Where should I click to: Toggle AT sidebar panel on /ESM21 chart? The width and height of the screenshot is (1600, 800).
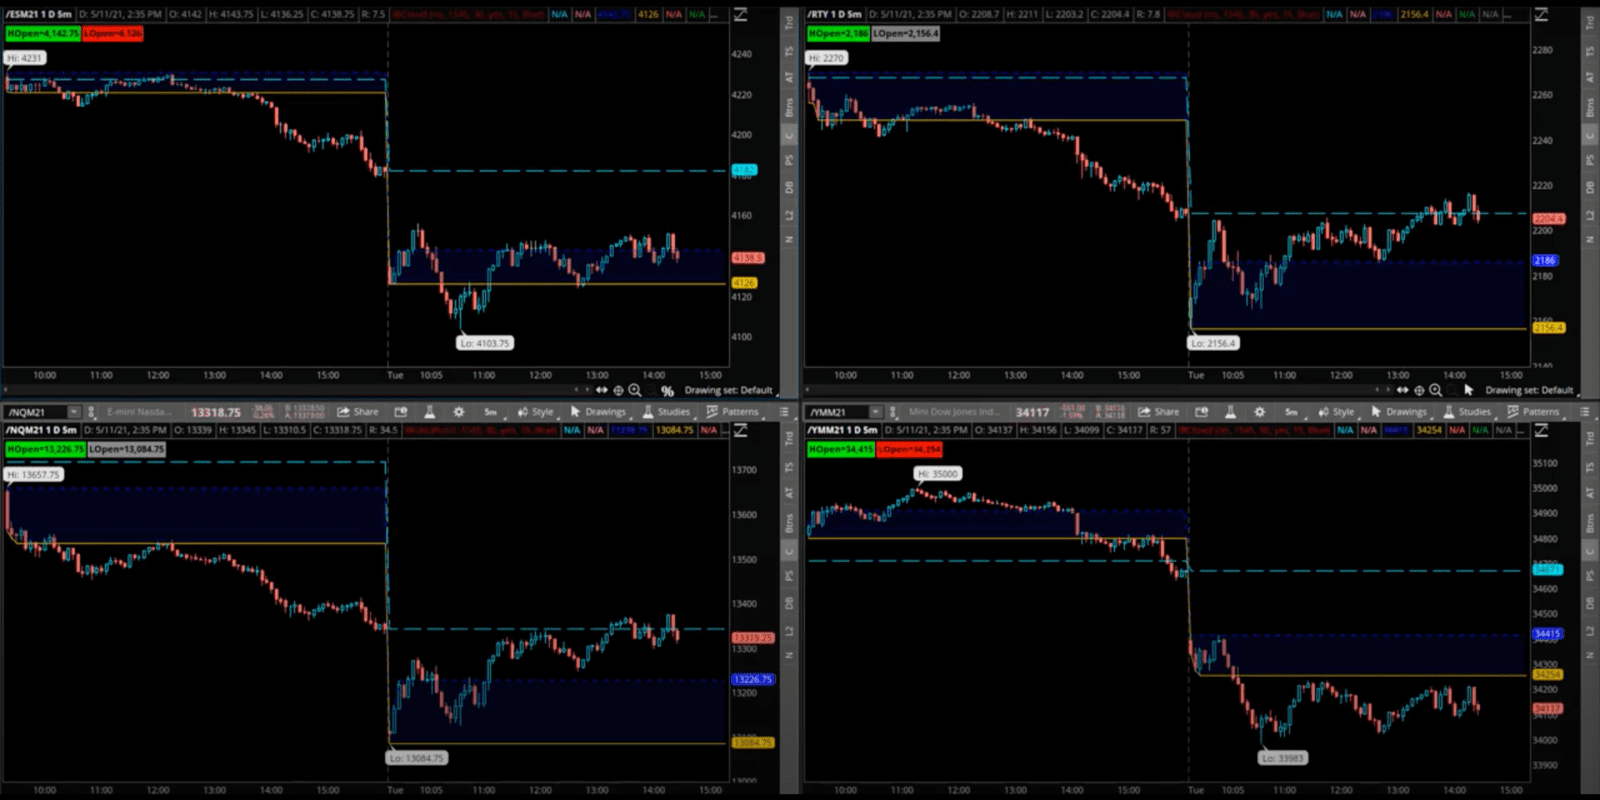click(789, 77)
